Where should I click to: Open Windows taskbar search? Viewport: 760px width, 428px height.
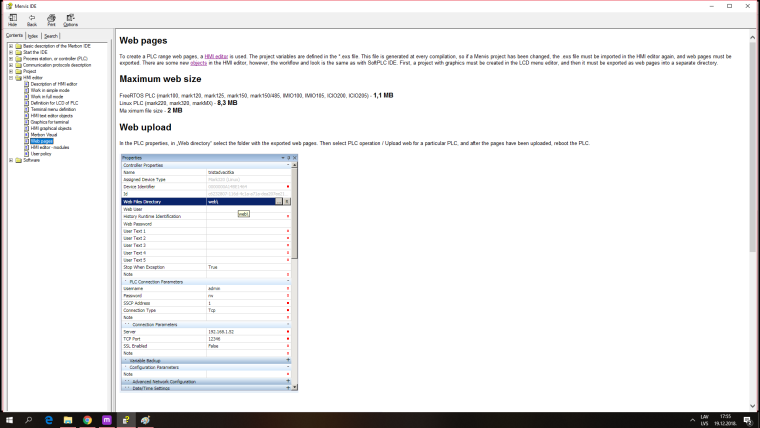click(x=29, y=420)
